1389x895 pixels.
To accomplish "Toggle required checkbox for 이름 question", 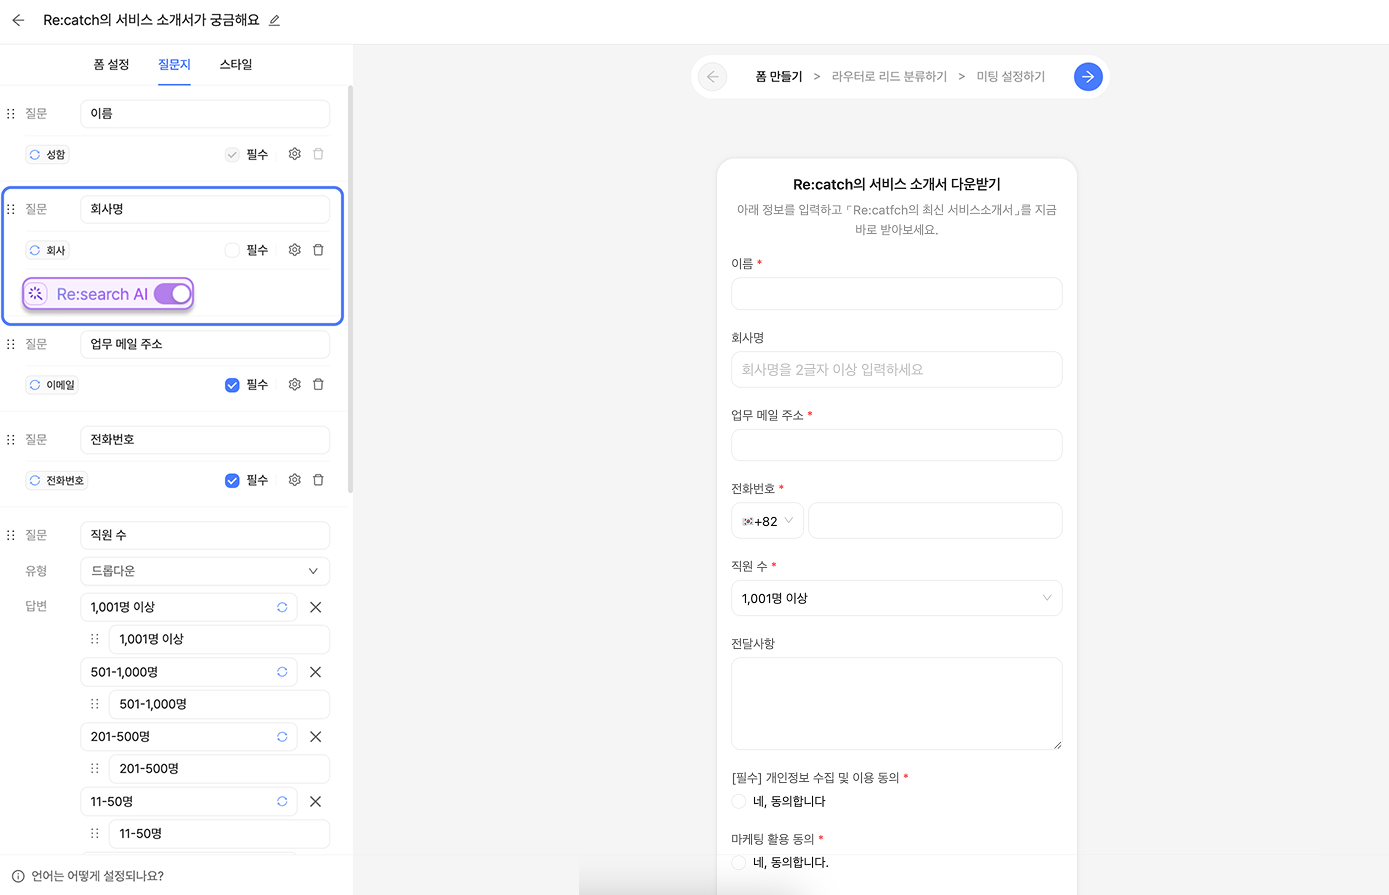I will 232,154.
